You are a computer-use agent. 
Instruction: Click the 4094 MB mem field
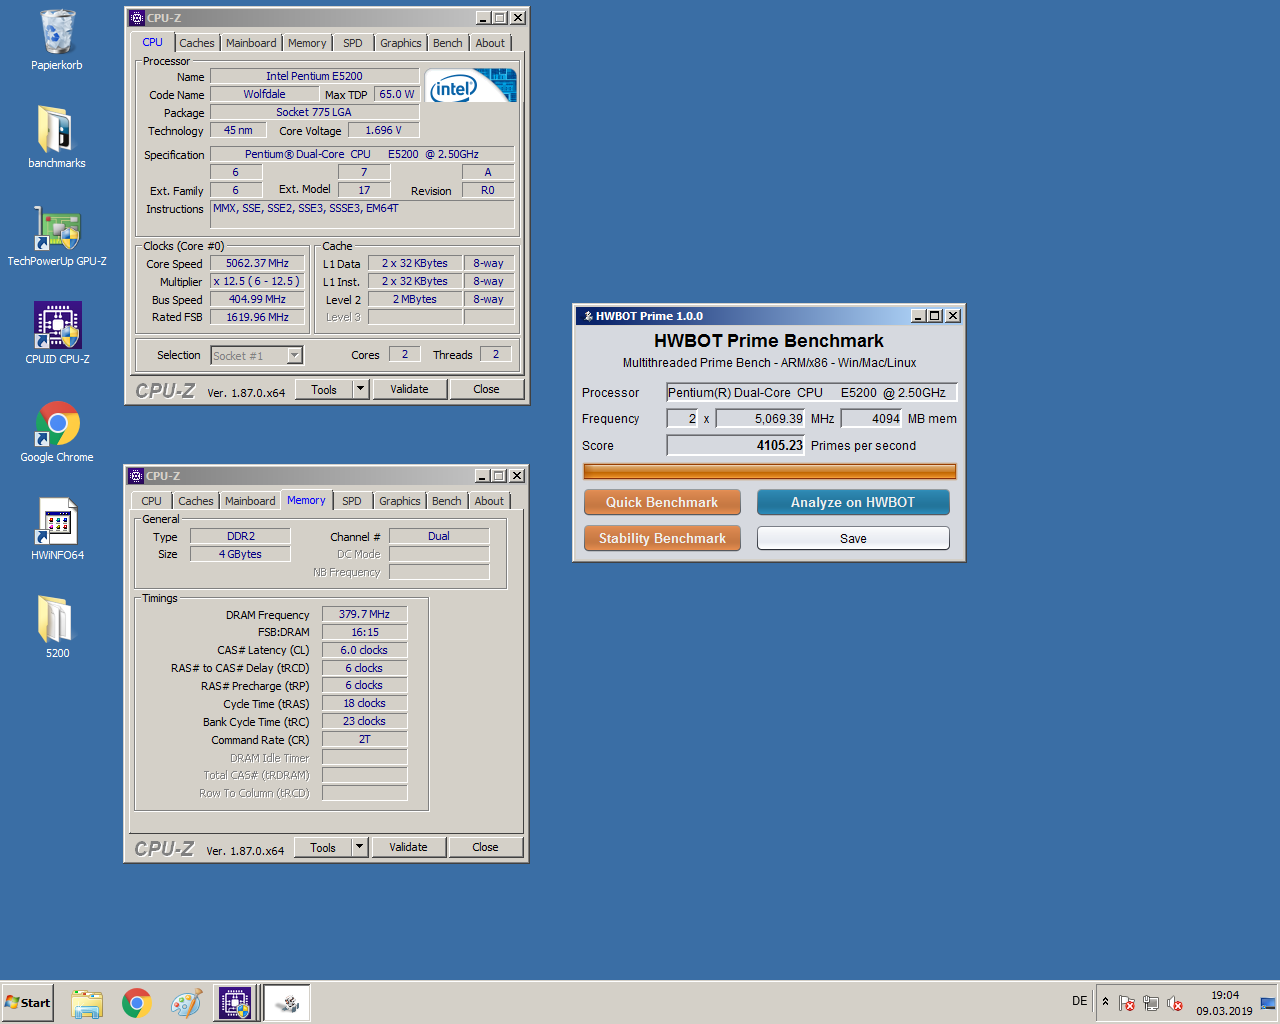[x=871, y=419]
